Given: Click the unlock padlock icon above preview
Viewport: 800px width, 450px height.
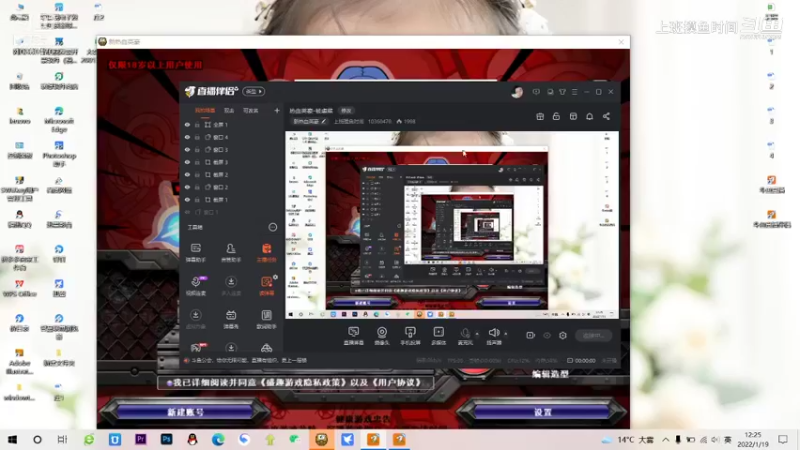Looking at the screenshot, I should coord(556,116).
